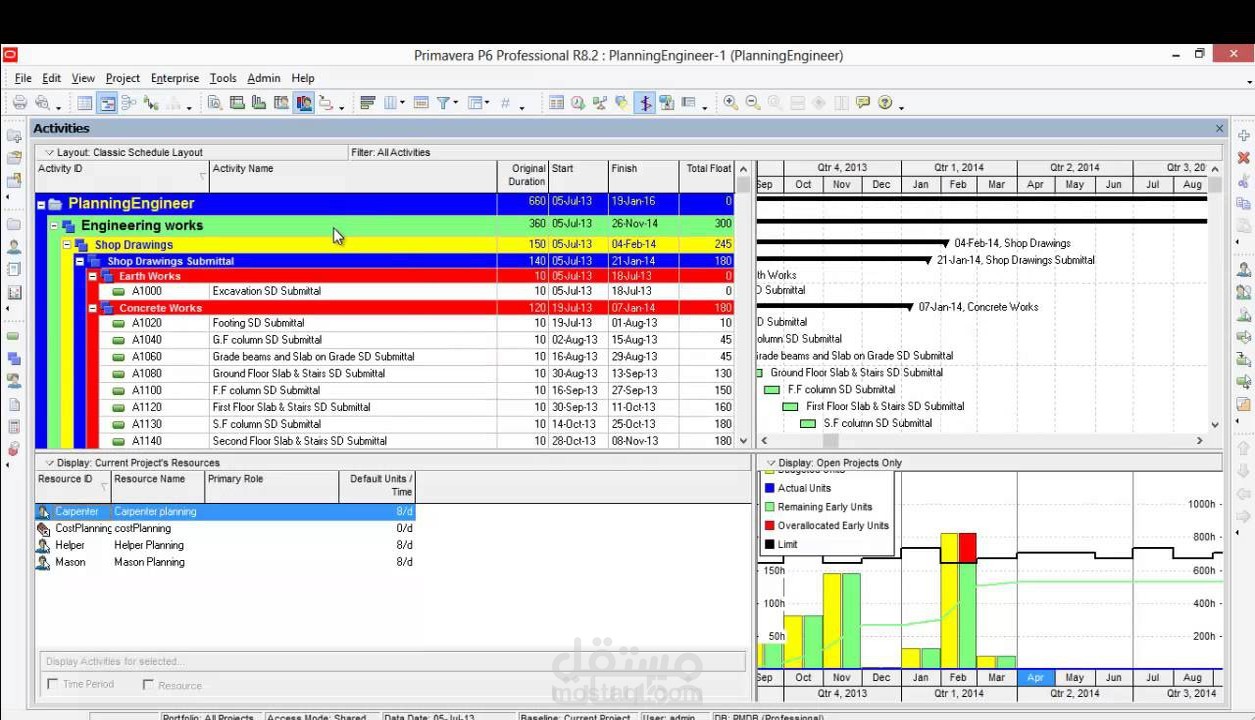The height and width of the screenshot is (720, 1255).
Task: Toggle highlighted Resource Usage Profile icon
Action: click(x=304, y=102)
